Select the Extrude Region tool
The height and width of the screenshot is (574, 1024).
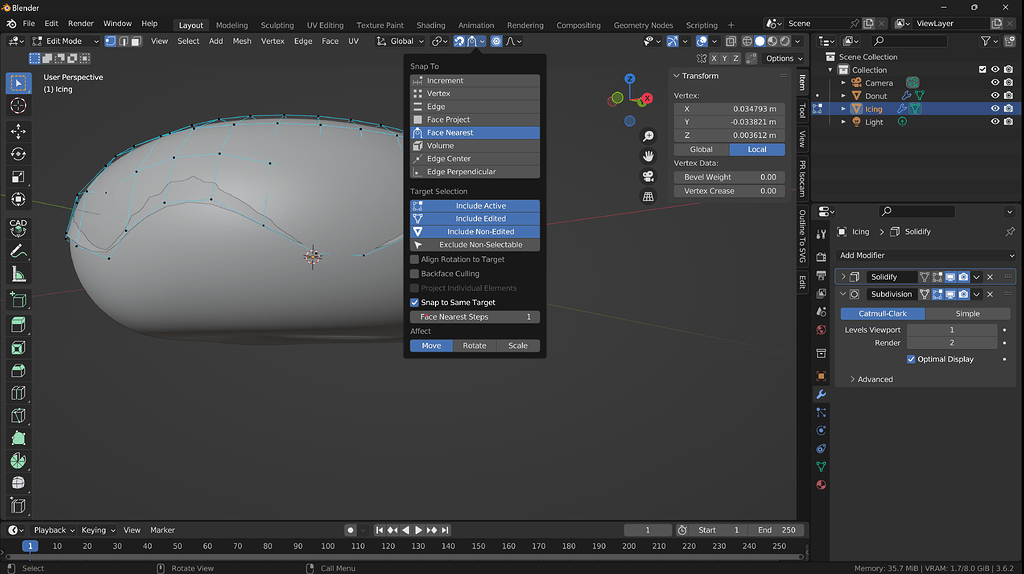pyautogui.click(x=18, y=325)
